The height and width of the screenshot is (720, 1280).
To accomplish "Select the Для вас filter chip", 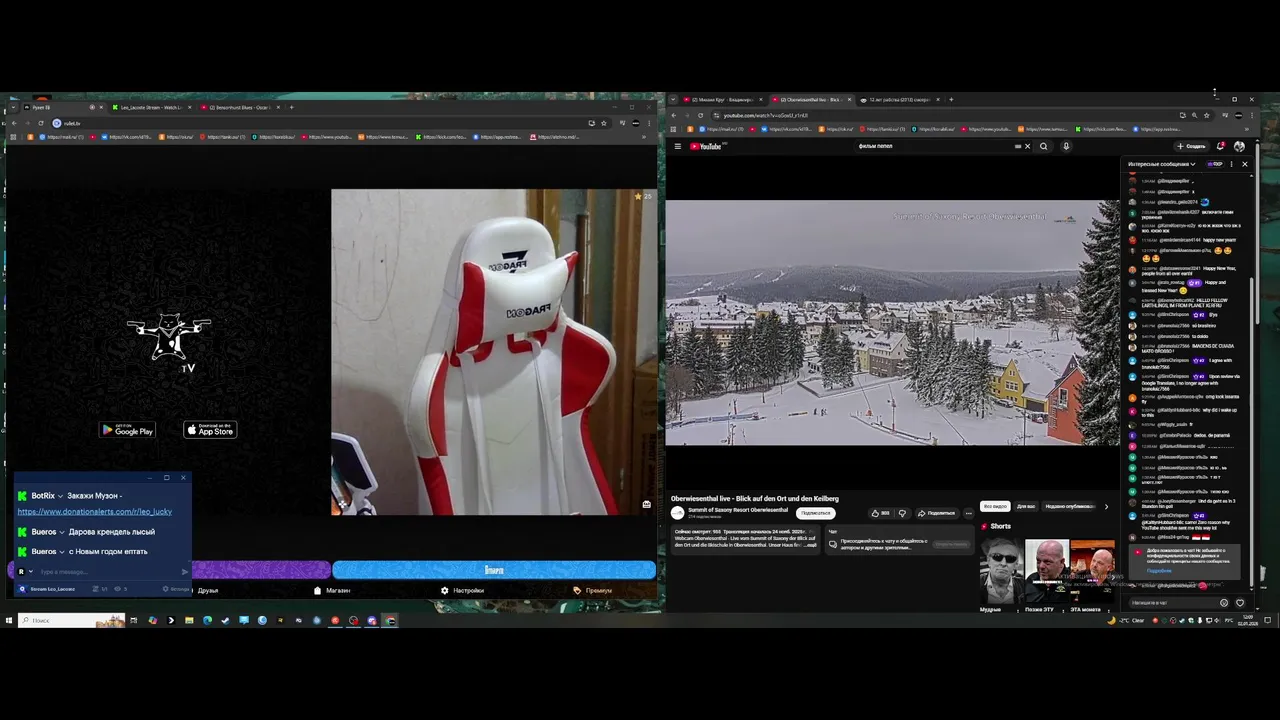I will [1026, 506].
